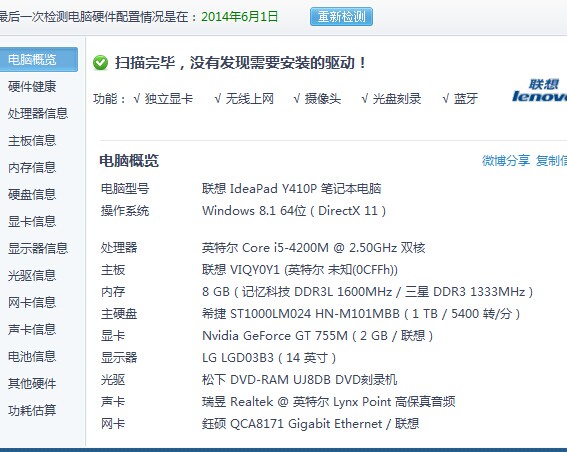Click the 复制信息 link at right edge
The image size is (567, 452).
click(551, 161)
